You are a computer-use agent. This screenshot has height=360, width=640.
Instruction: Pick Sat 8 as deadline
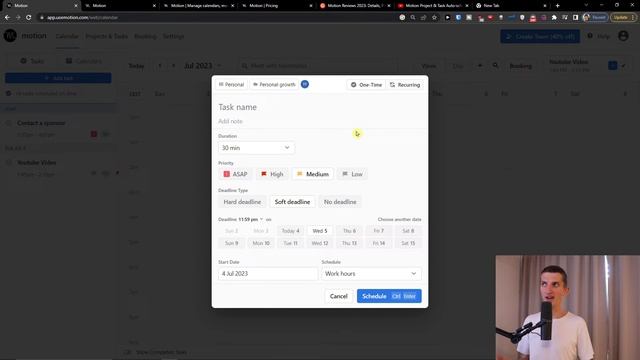click(408, 231)
